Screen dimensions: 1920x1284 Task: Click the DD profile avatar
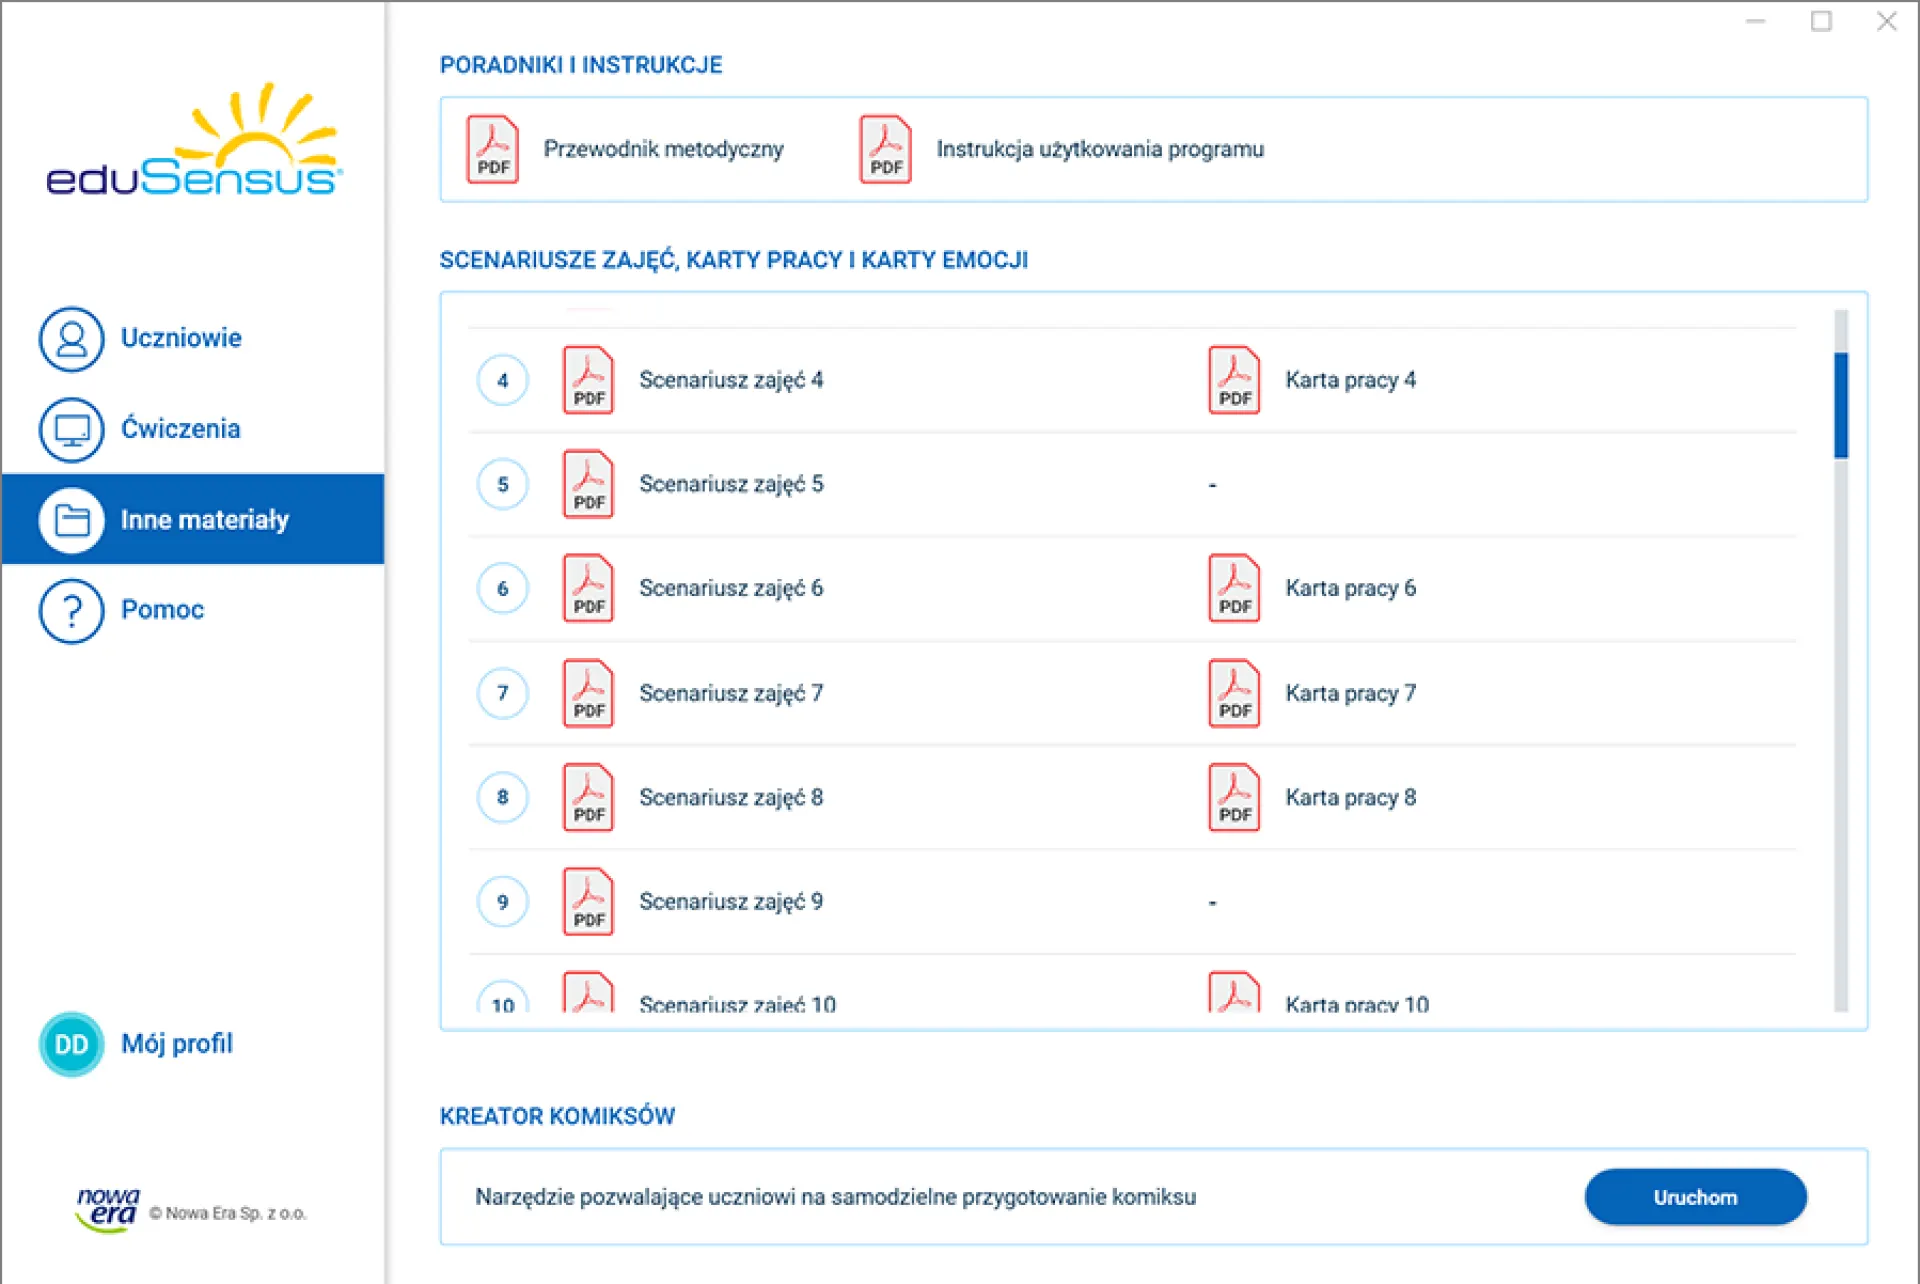tap(71, 1045)
